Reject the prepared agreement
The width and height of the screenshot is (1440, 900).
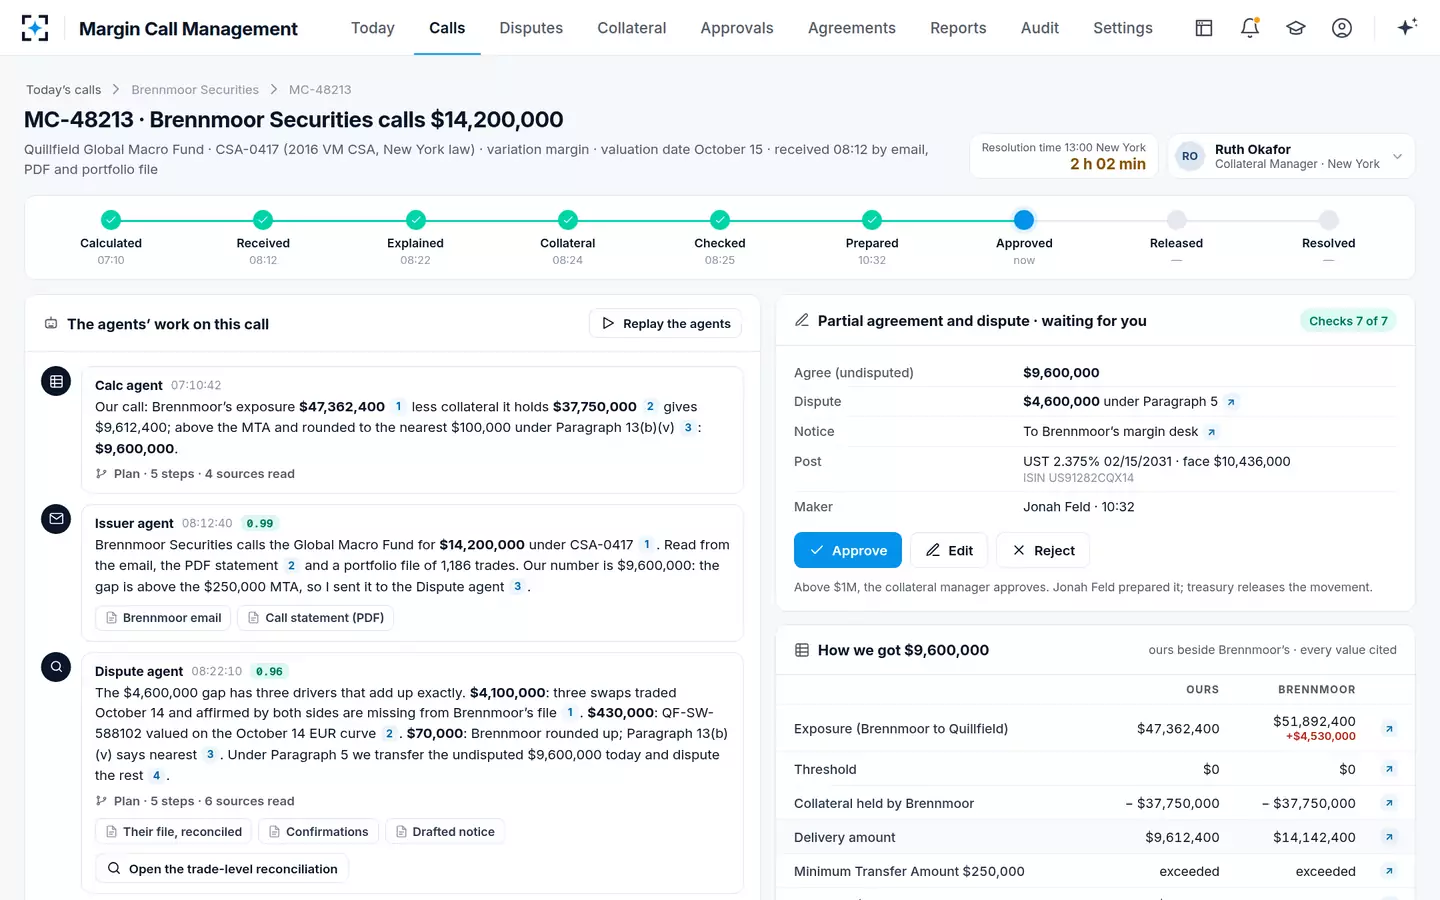[1043, 551]
